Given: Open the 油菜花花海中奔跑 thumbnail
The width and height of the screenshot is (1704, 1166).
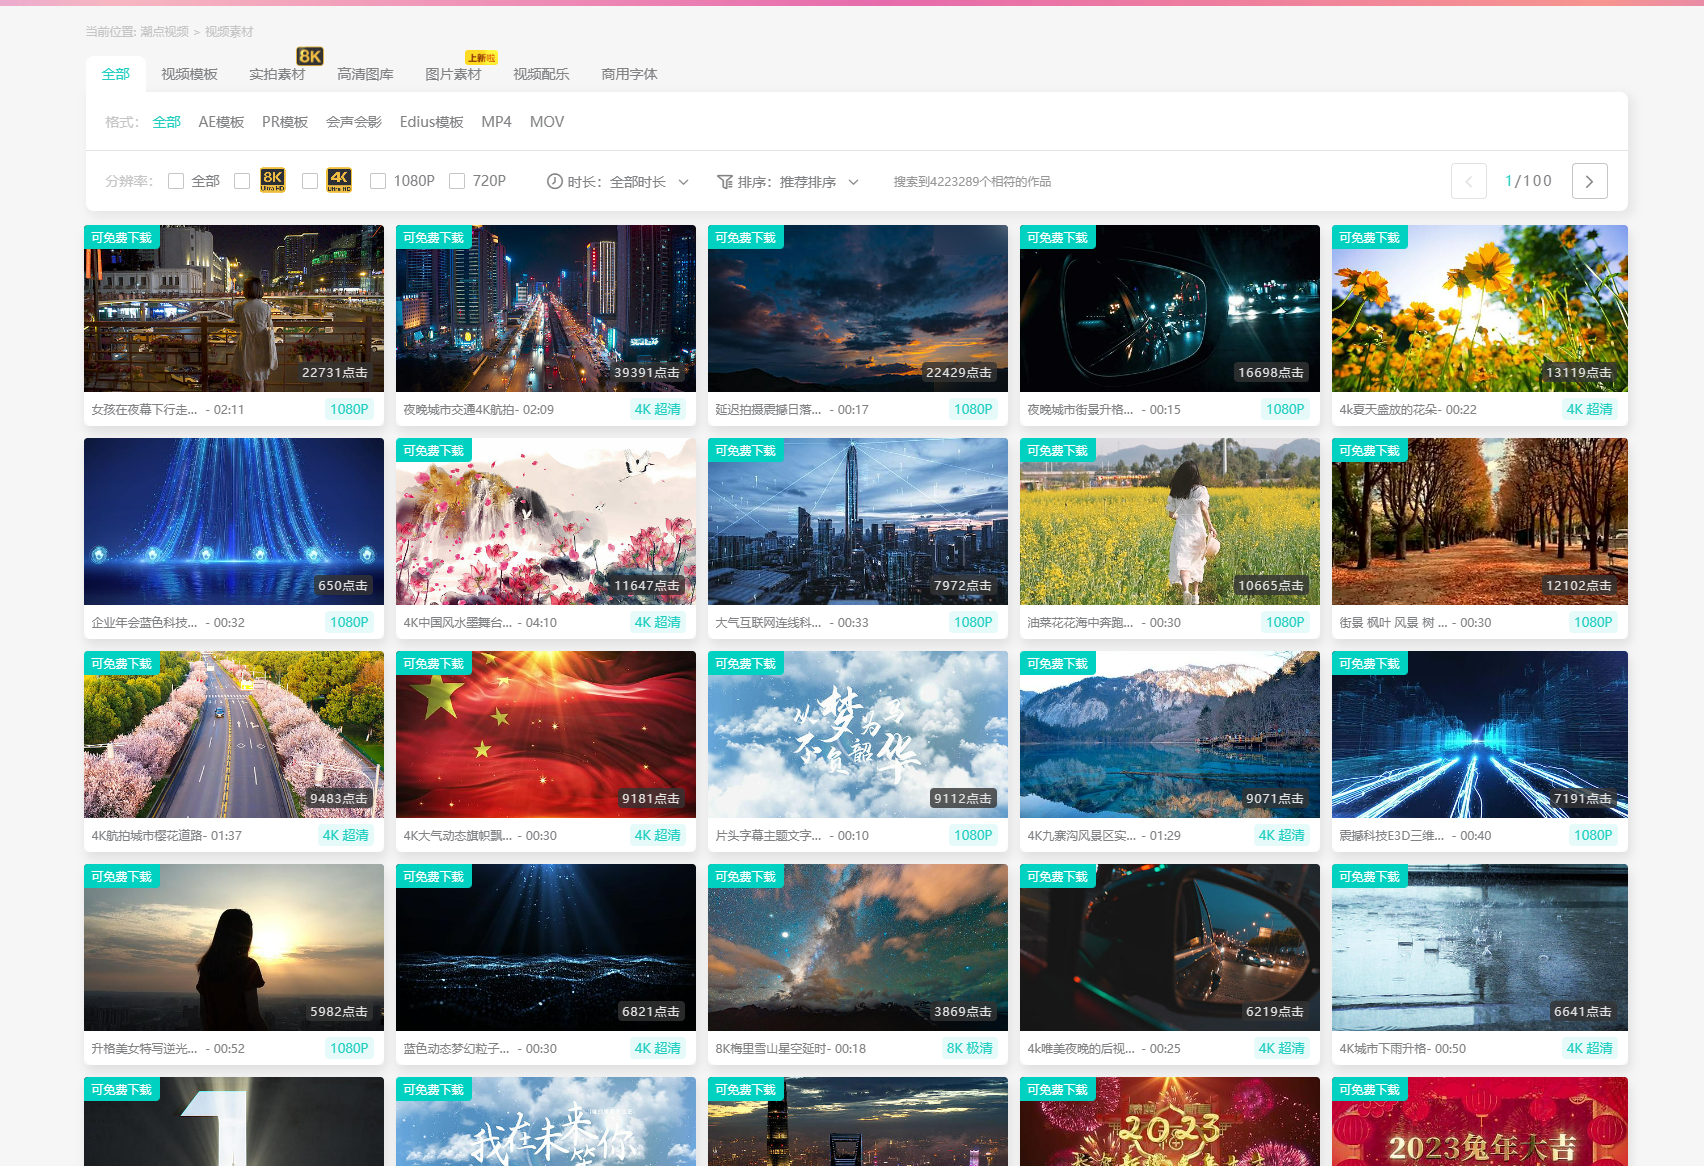Looking at the screenshot, I should tap(1170, 521).
